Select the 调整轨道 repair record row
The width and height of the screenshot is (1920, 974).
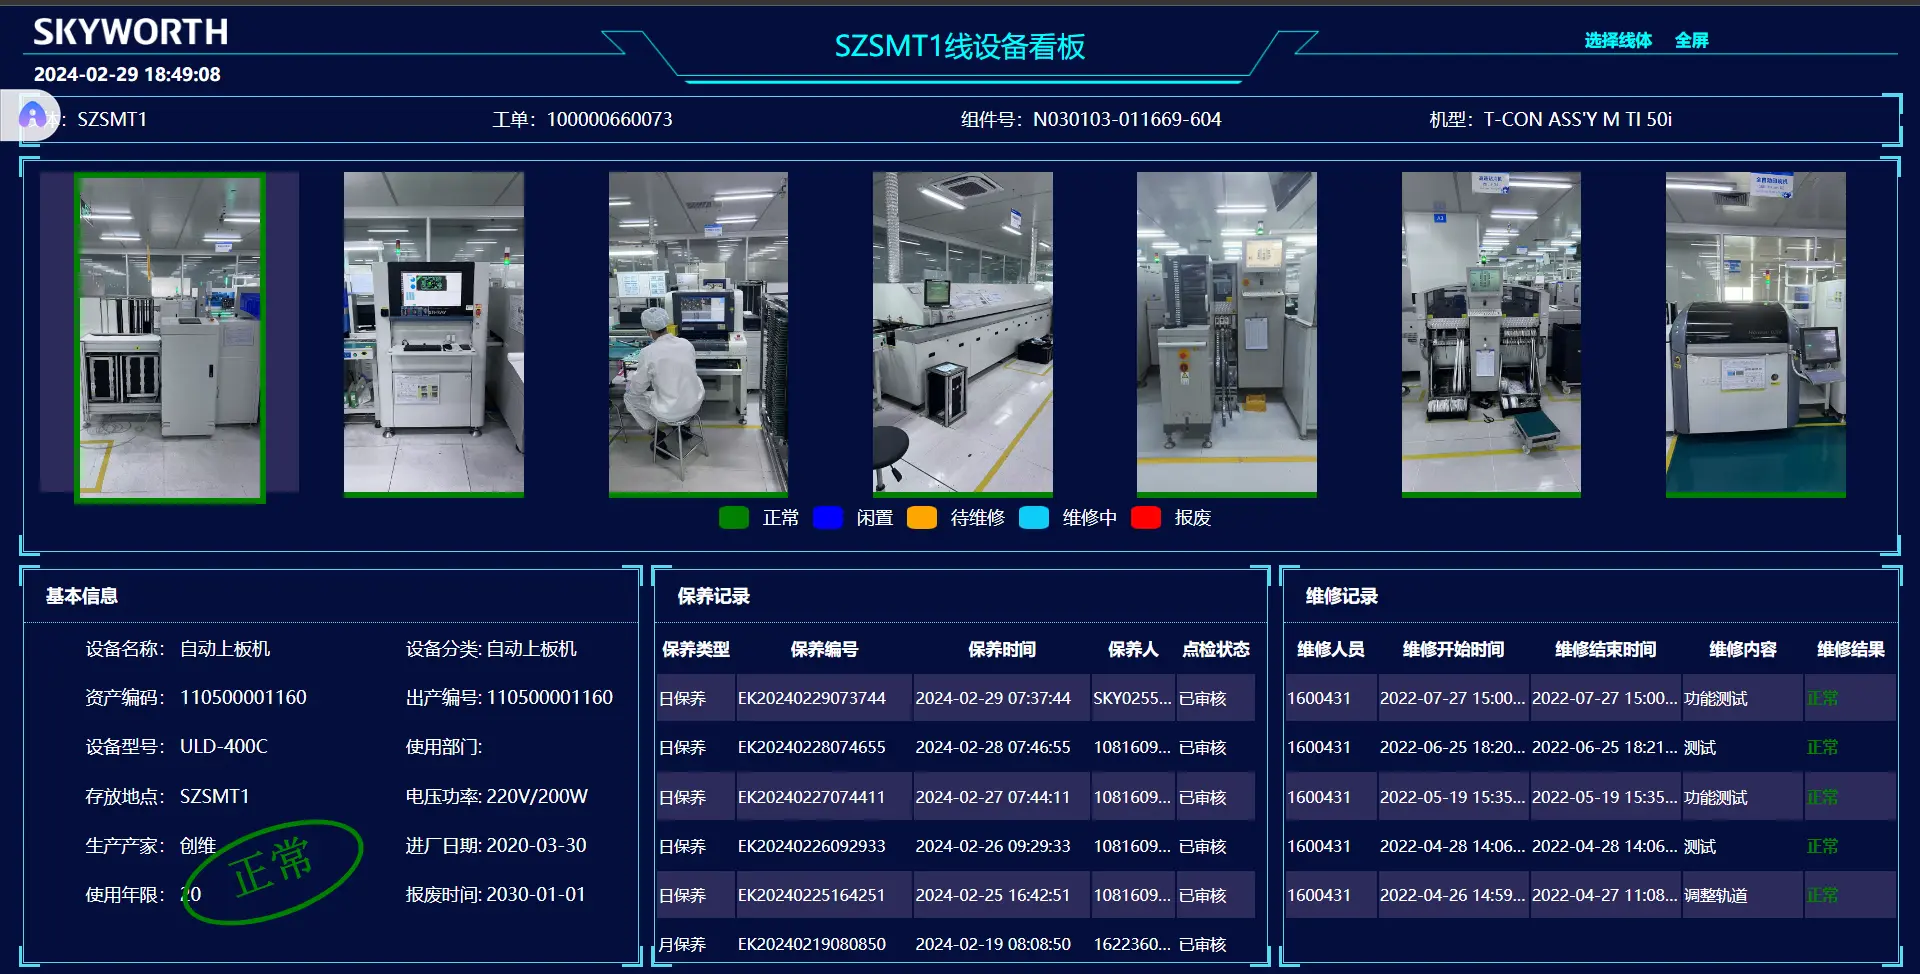(x=1714, y=895)
